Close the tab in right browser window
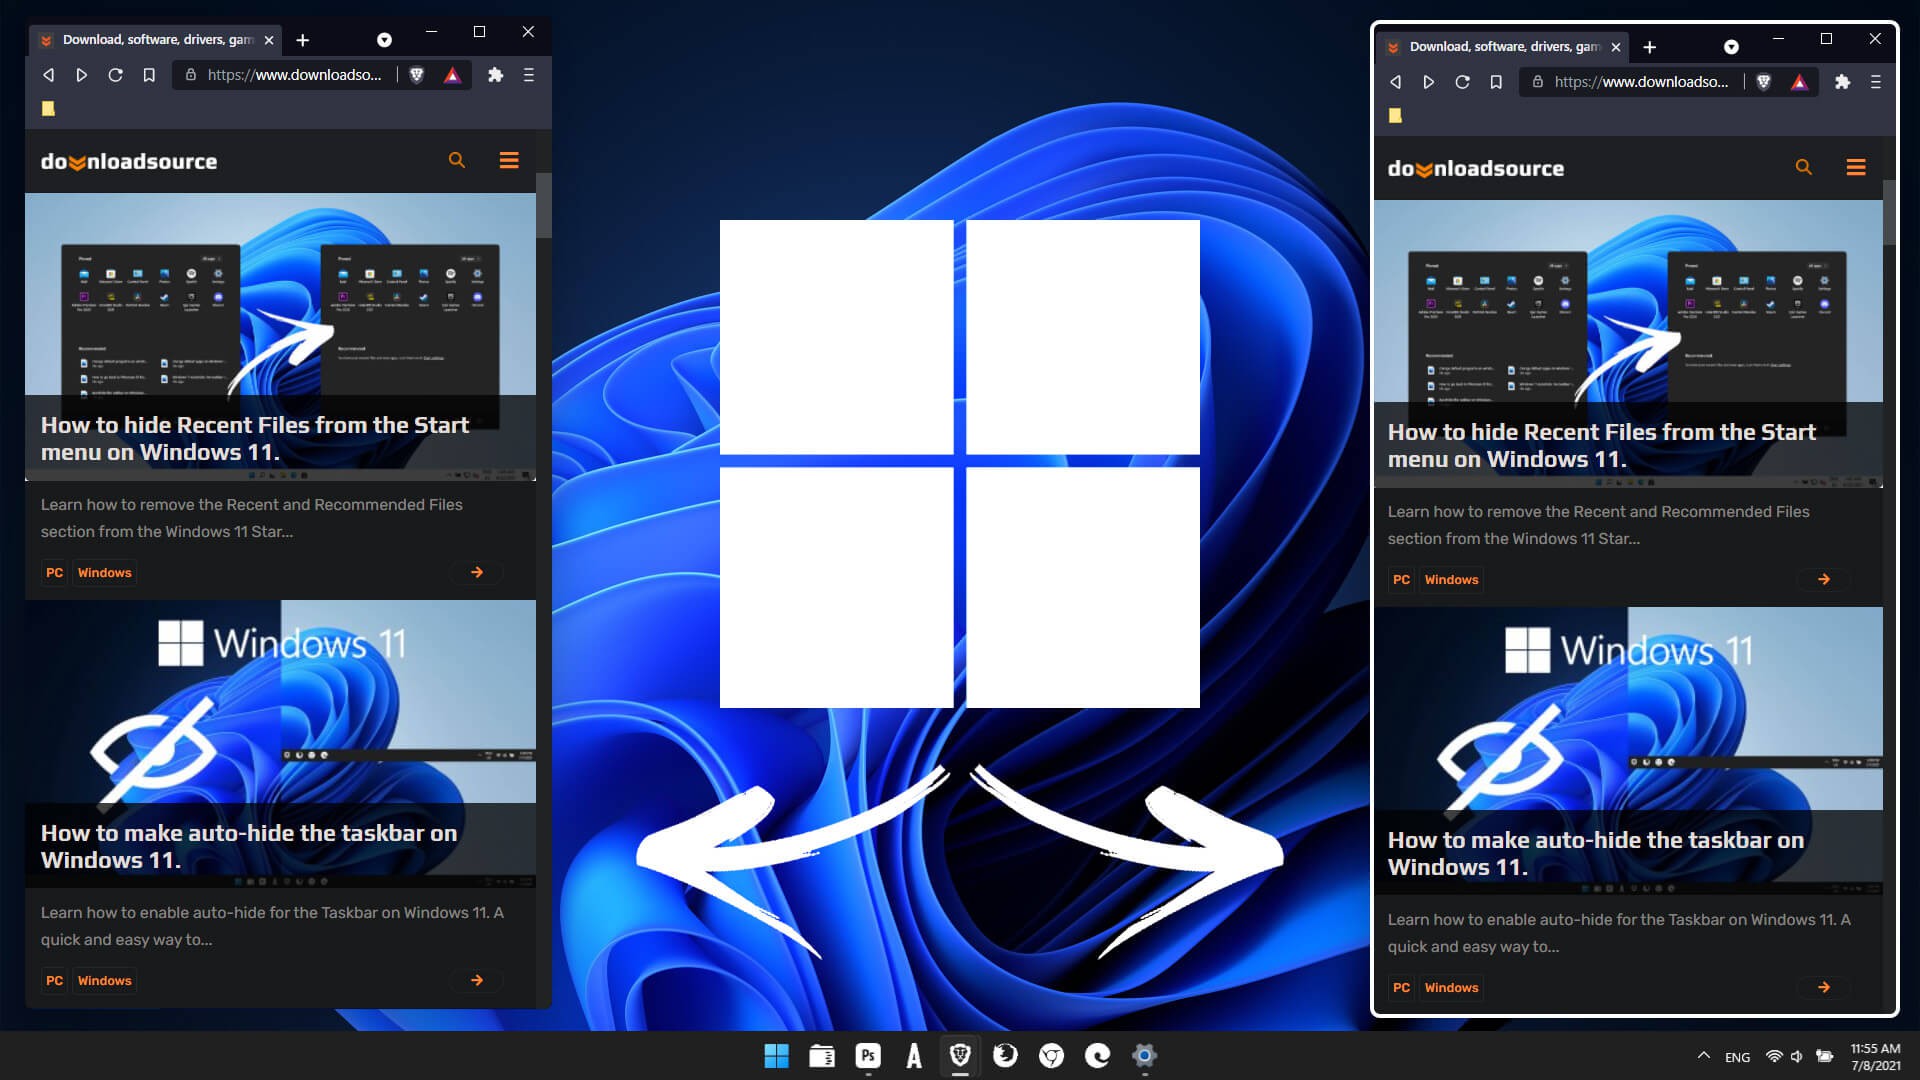This screenshot has height=1080, width=1920. point(1615,47)
